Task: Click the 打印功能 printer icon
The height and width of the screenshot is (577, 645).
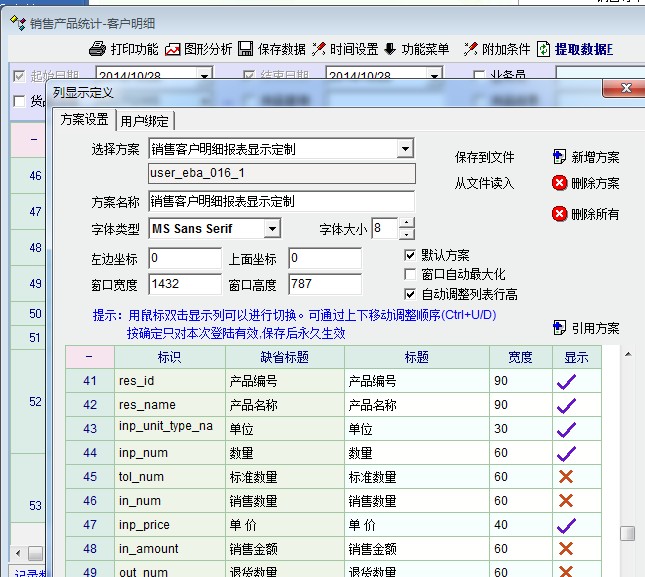Action: click(97, 48)
